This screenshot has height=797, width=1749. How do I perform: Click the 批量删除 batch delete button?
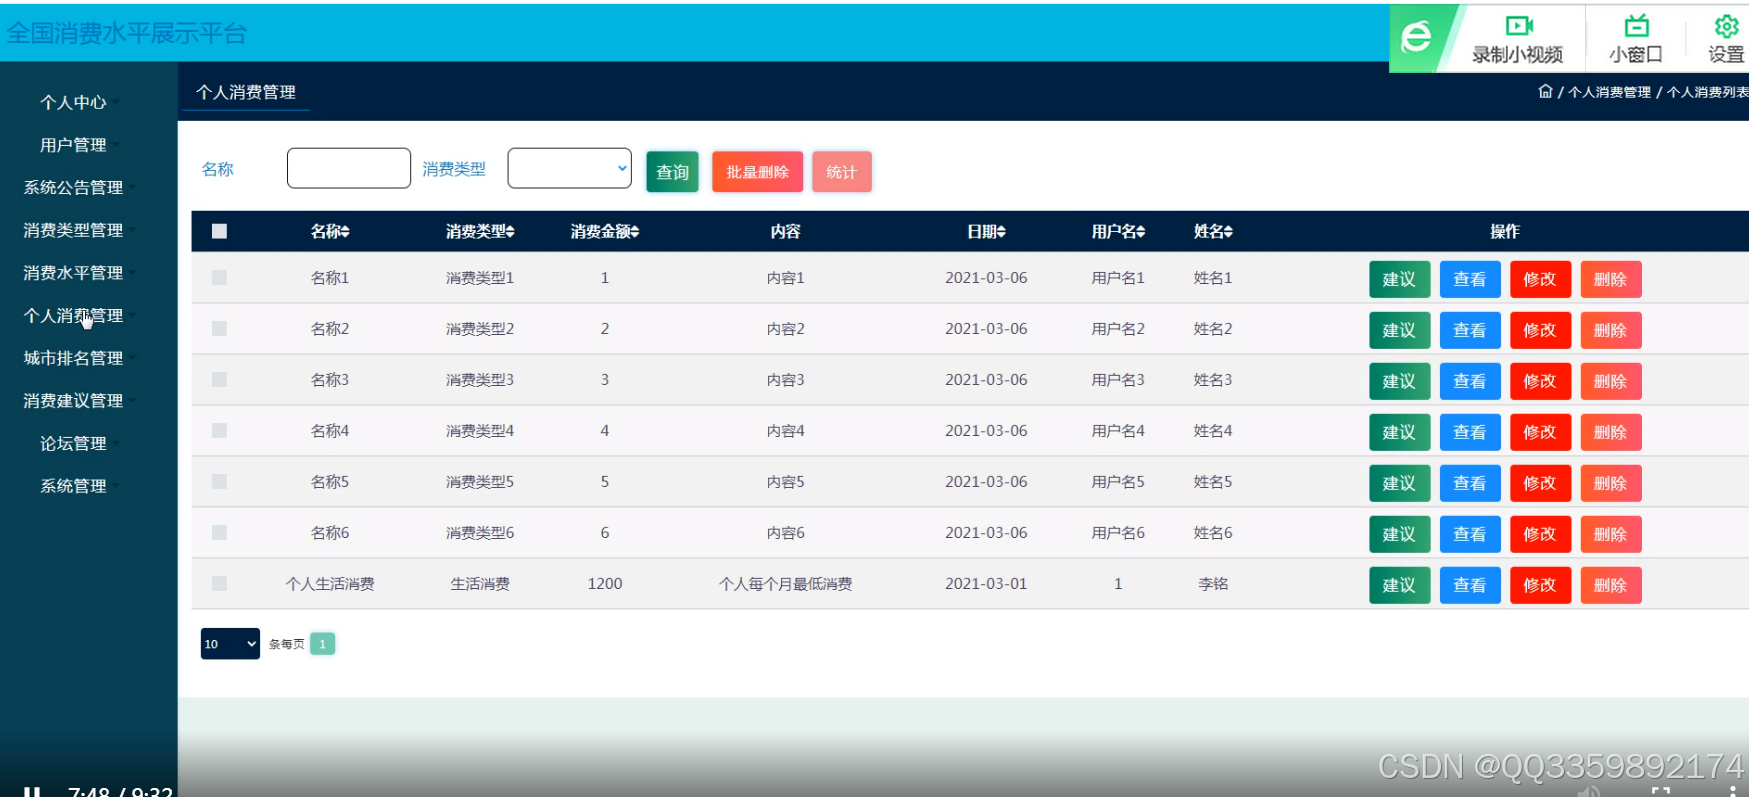[757, 172]
